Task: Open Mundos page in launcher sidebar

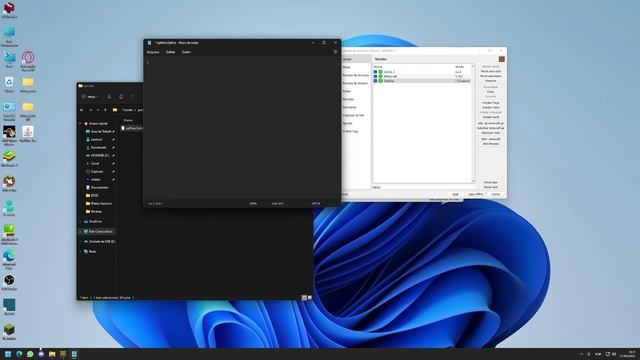Action: pyautogui.click(x=348, y=99)
